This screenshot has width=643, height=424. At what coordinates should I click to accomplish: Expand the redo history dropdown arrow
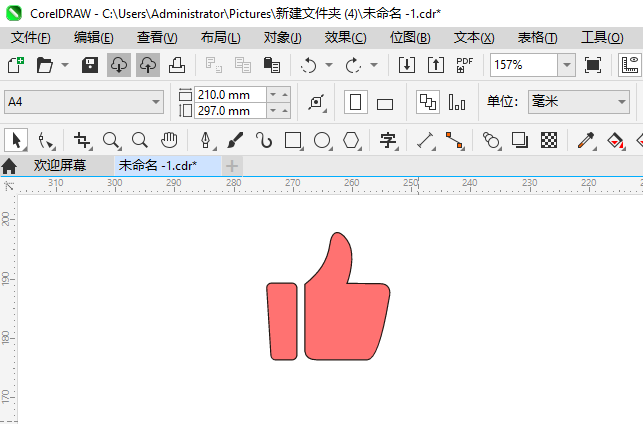pos(374,65)
